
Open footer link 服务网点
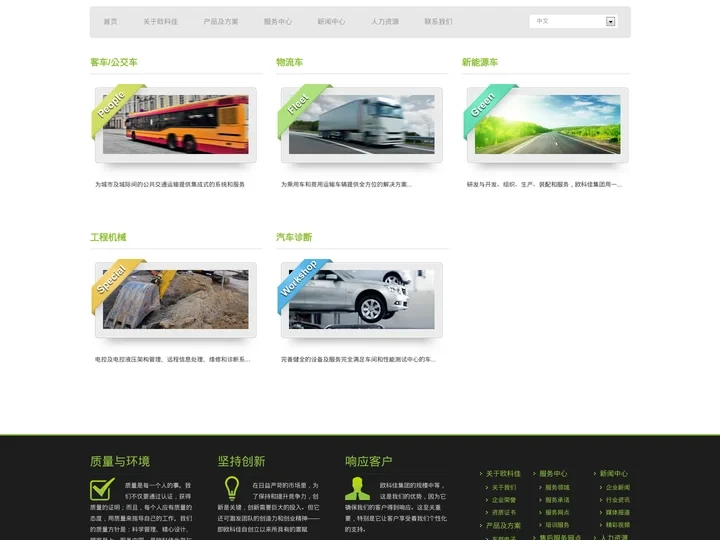tap(557, 512)
